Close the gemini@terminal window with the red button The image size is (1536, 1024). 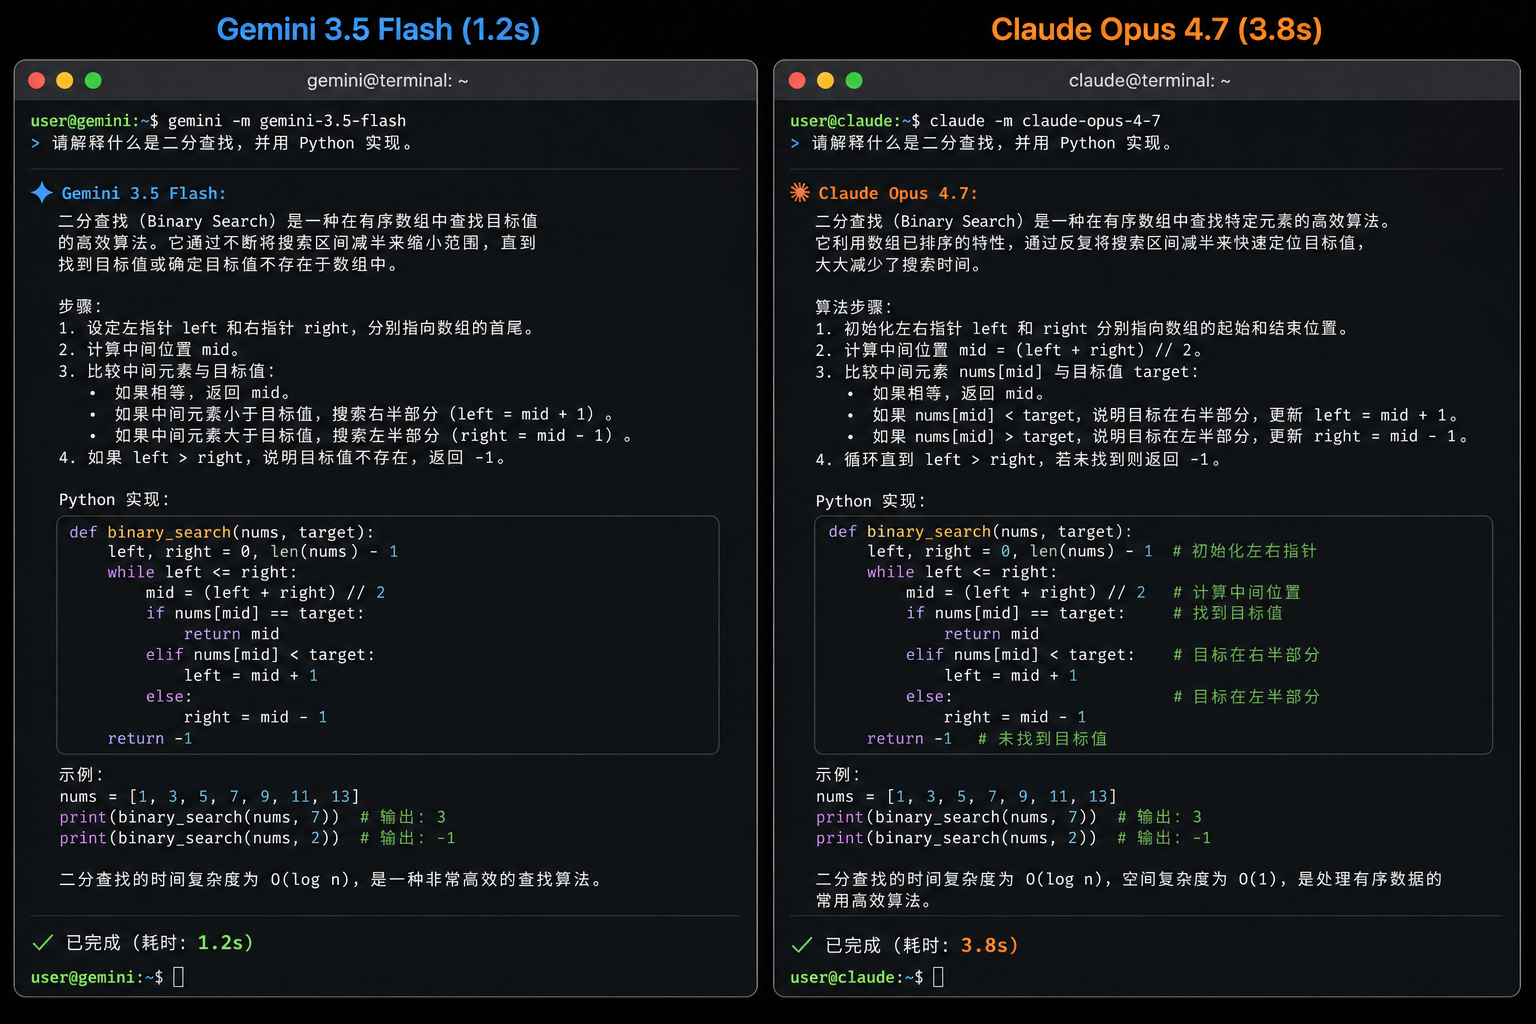click(37, 80)
